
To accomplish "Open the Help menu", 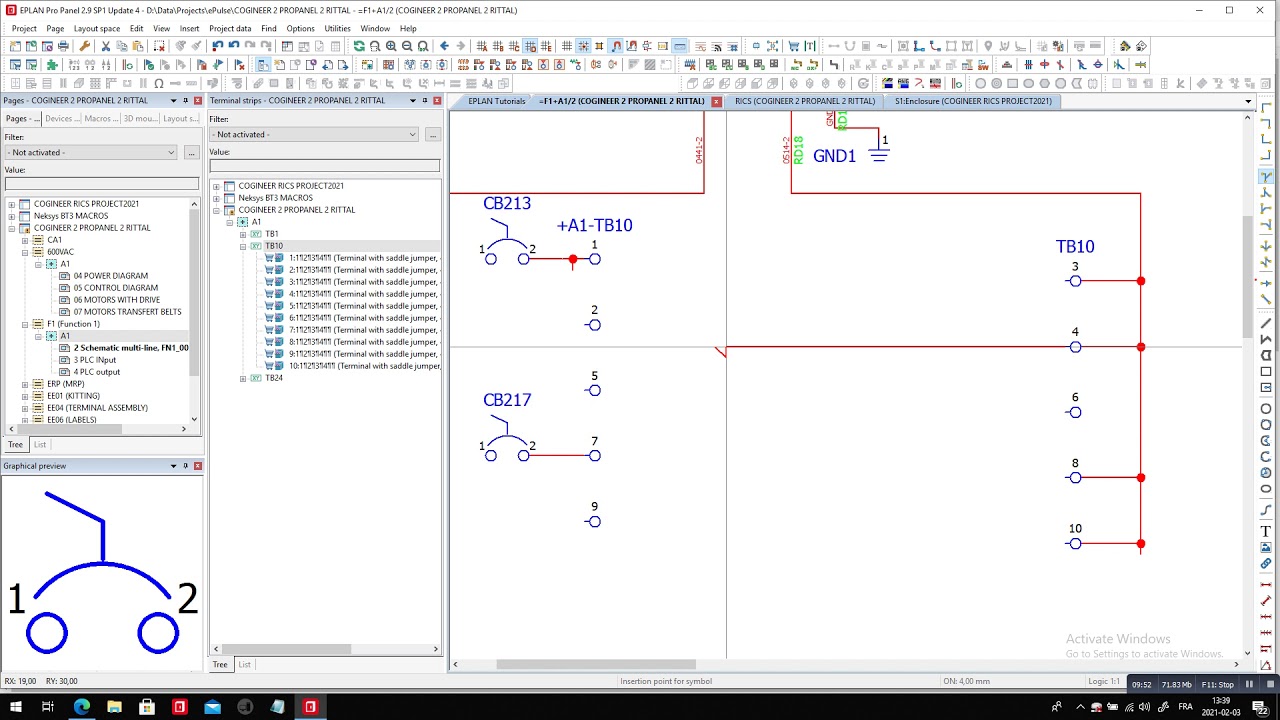I will coord(408,28).
